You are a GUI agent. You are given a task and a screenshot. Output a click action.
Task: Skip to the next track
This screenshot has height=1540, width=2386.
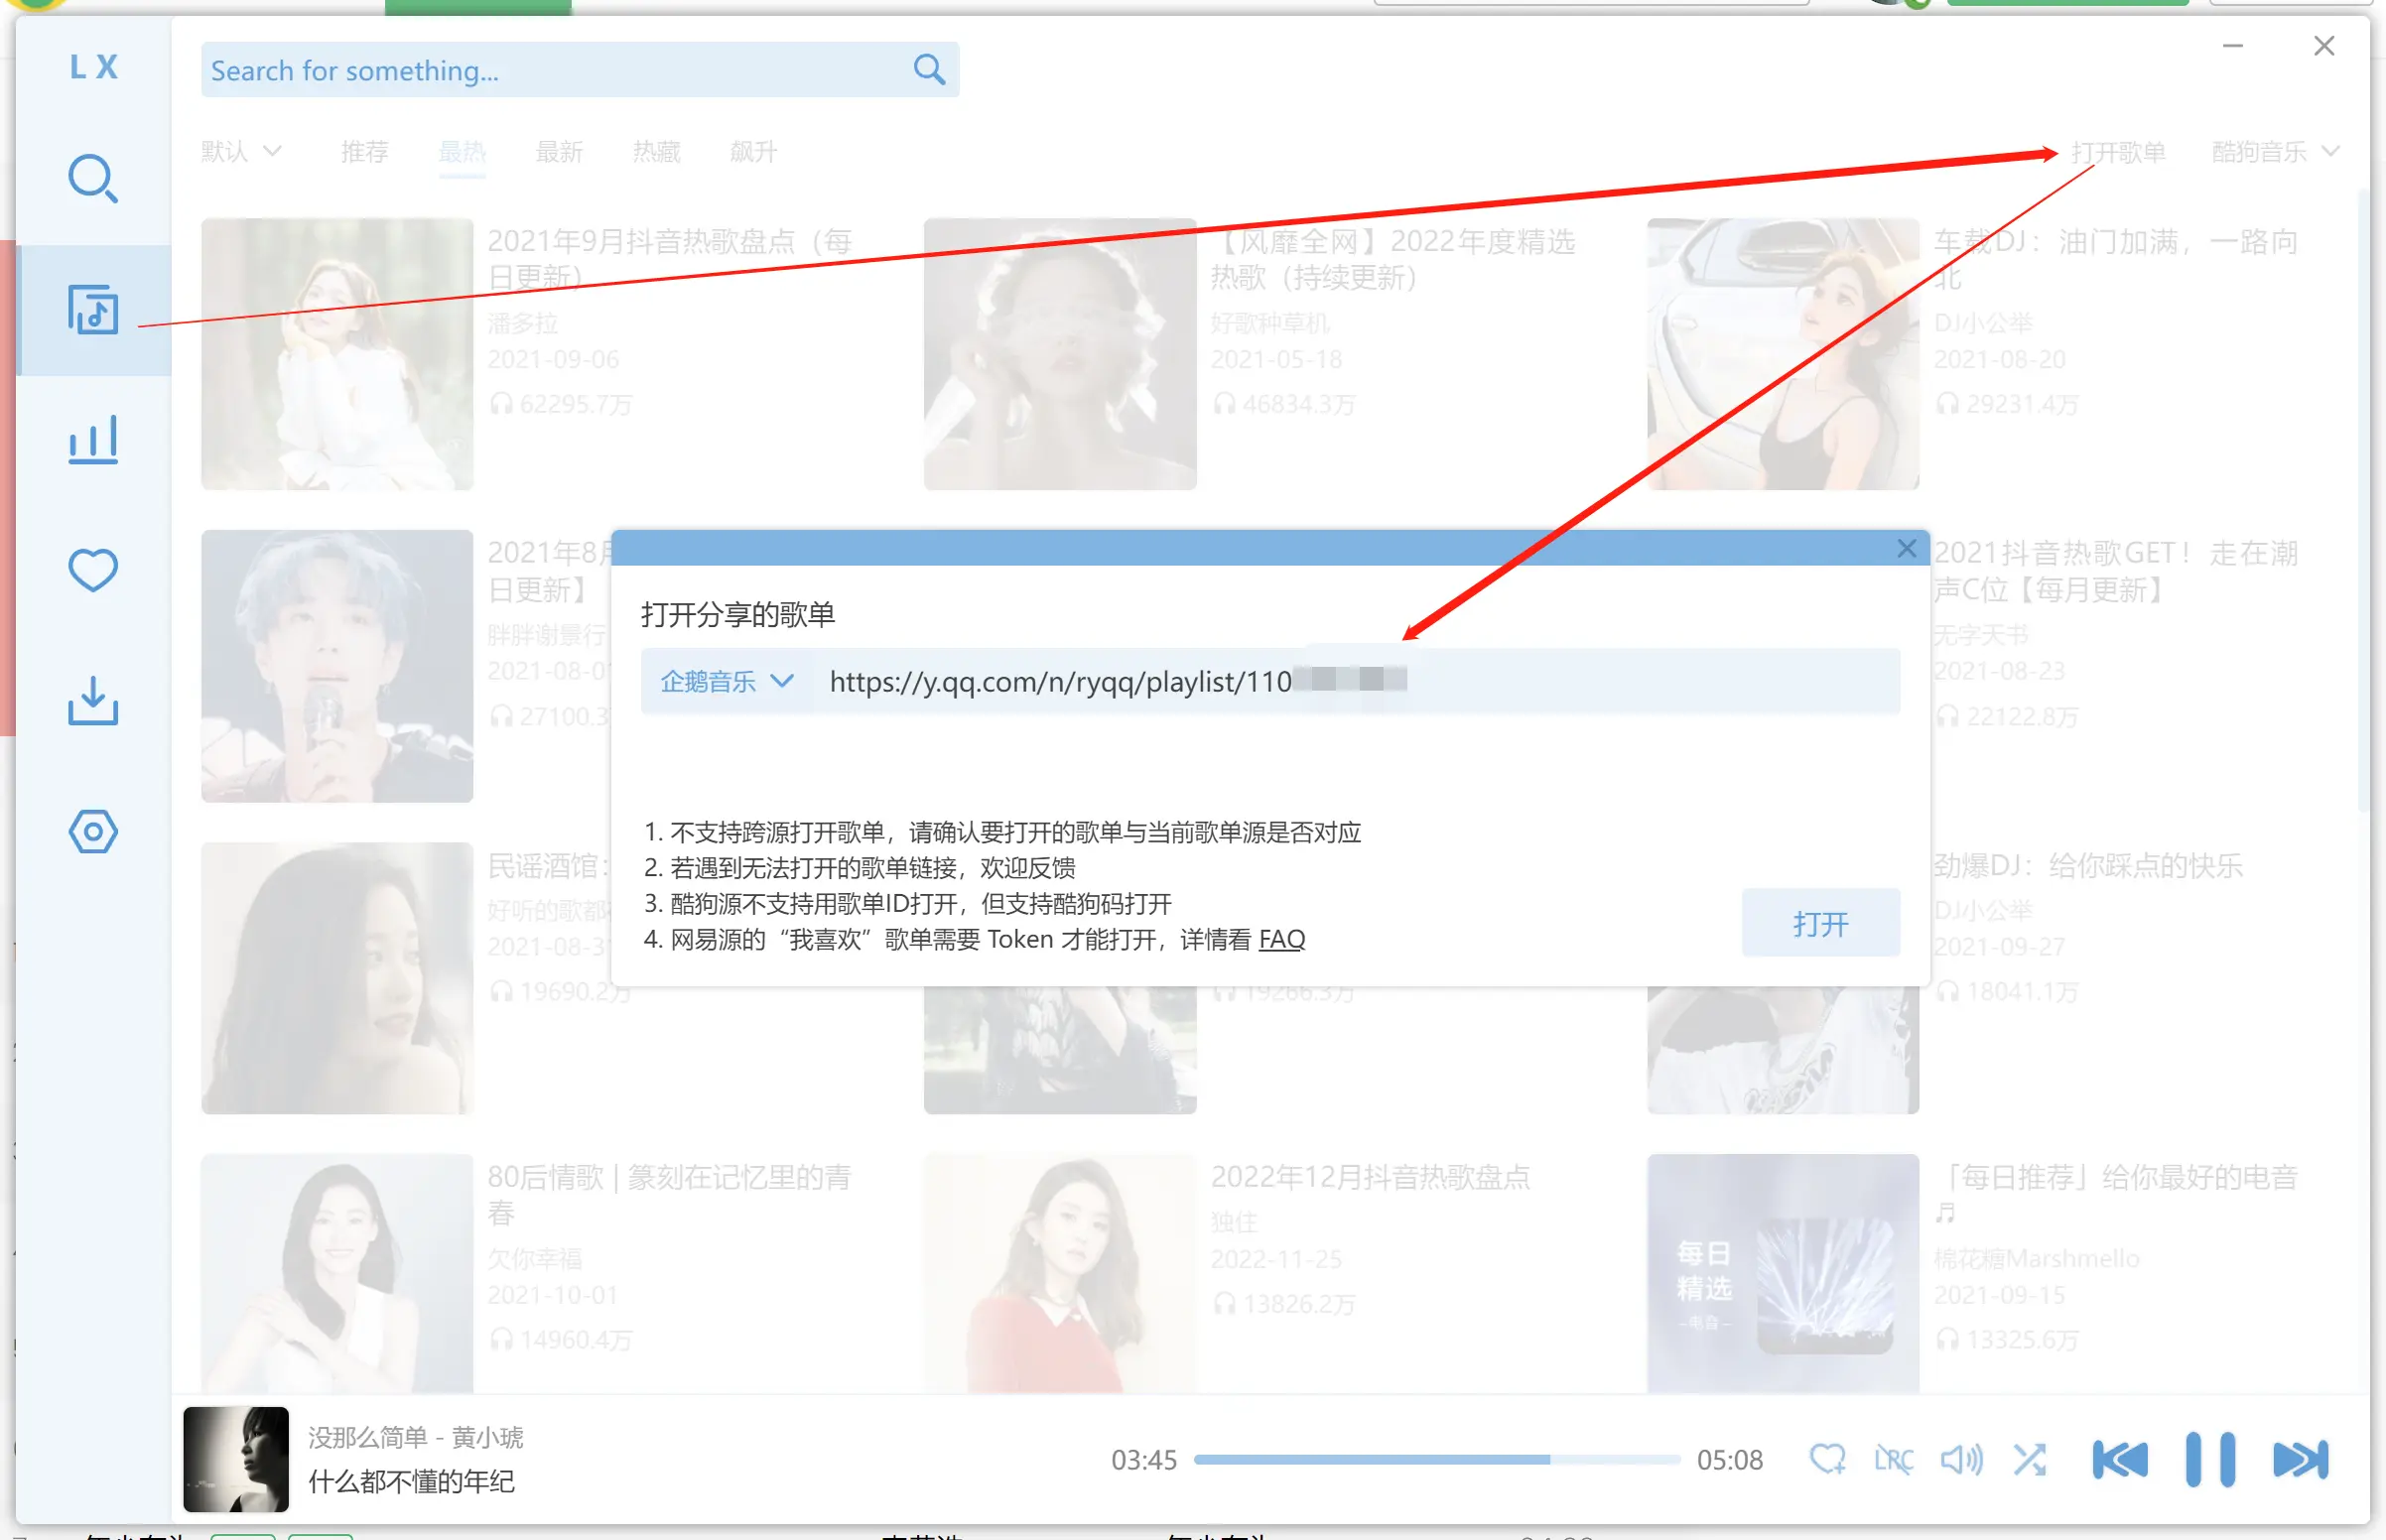(x=2300, y=1459)
